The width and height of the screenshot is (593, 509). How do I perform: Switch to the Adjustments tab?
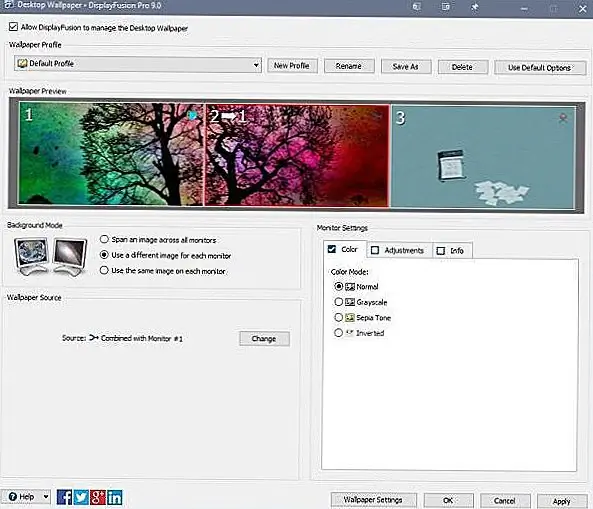point(399,250)
